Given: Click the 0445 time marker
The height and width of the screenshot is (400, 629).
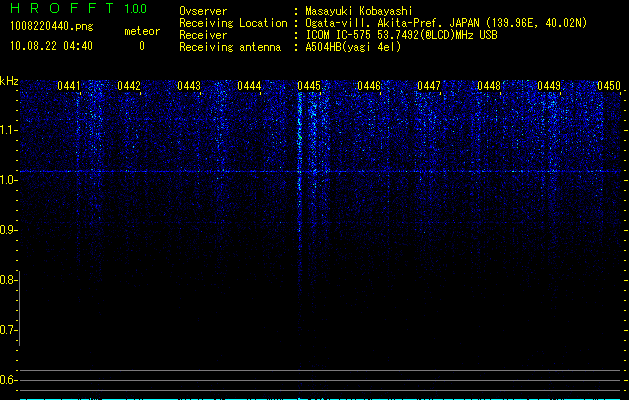Looking at the screenshot, I should [x=309, y=85].
